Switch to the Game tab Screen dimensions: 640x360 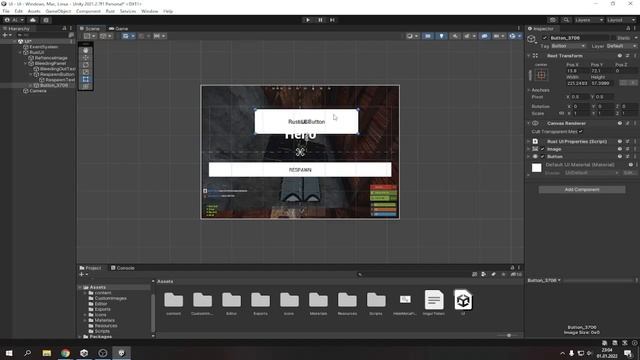coord(119,29)
